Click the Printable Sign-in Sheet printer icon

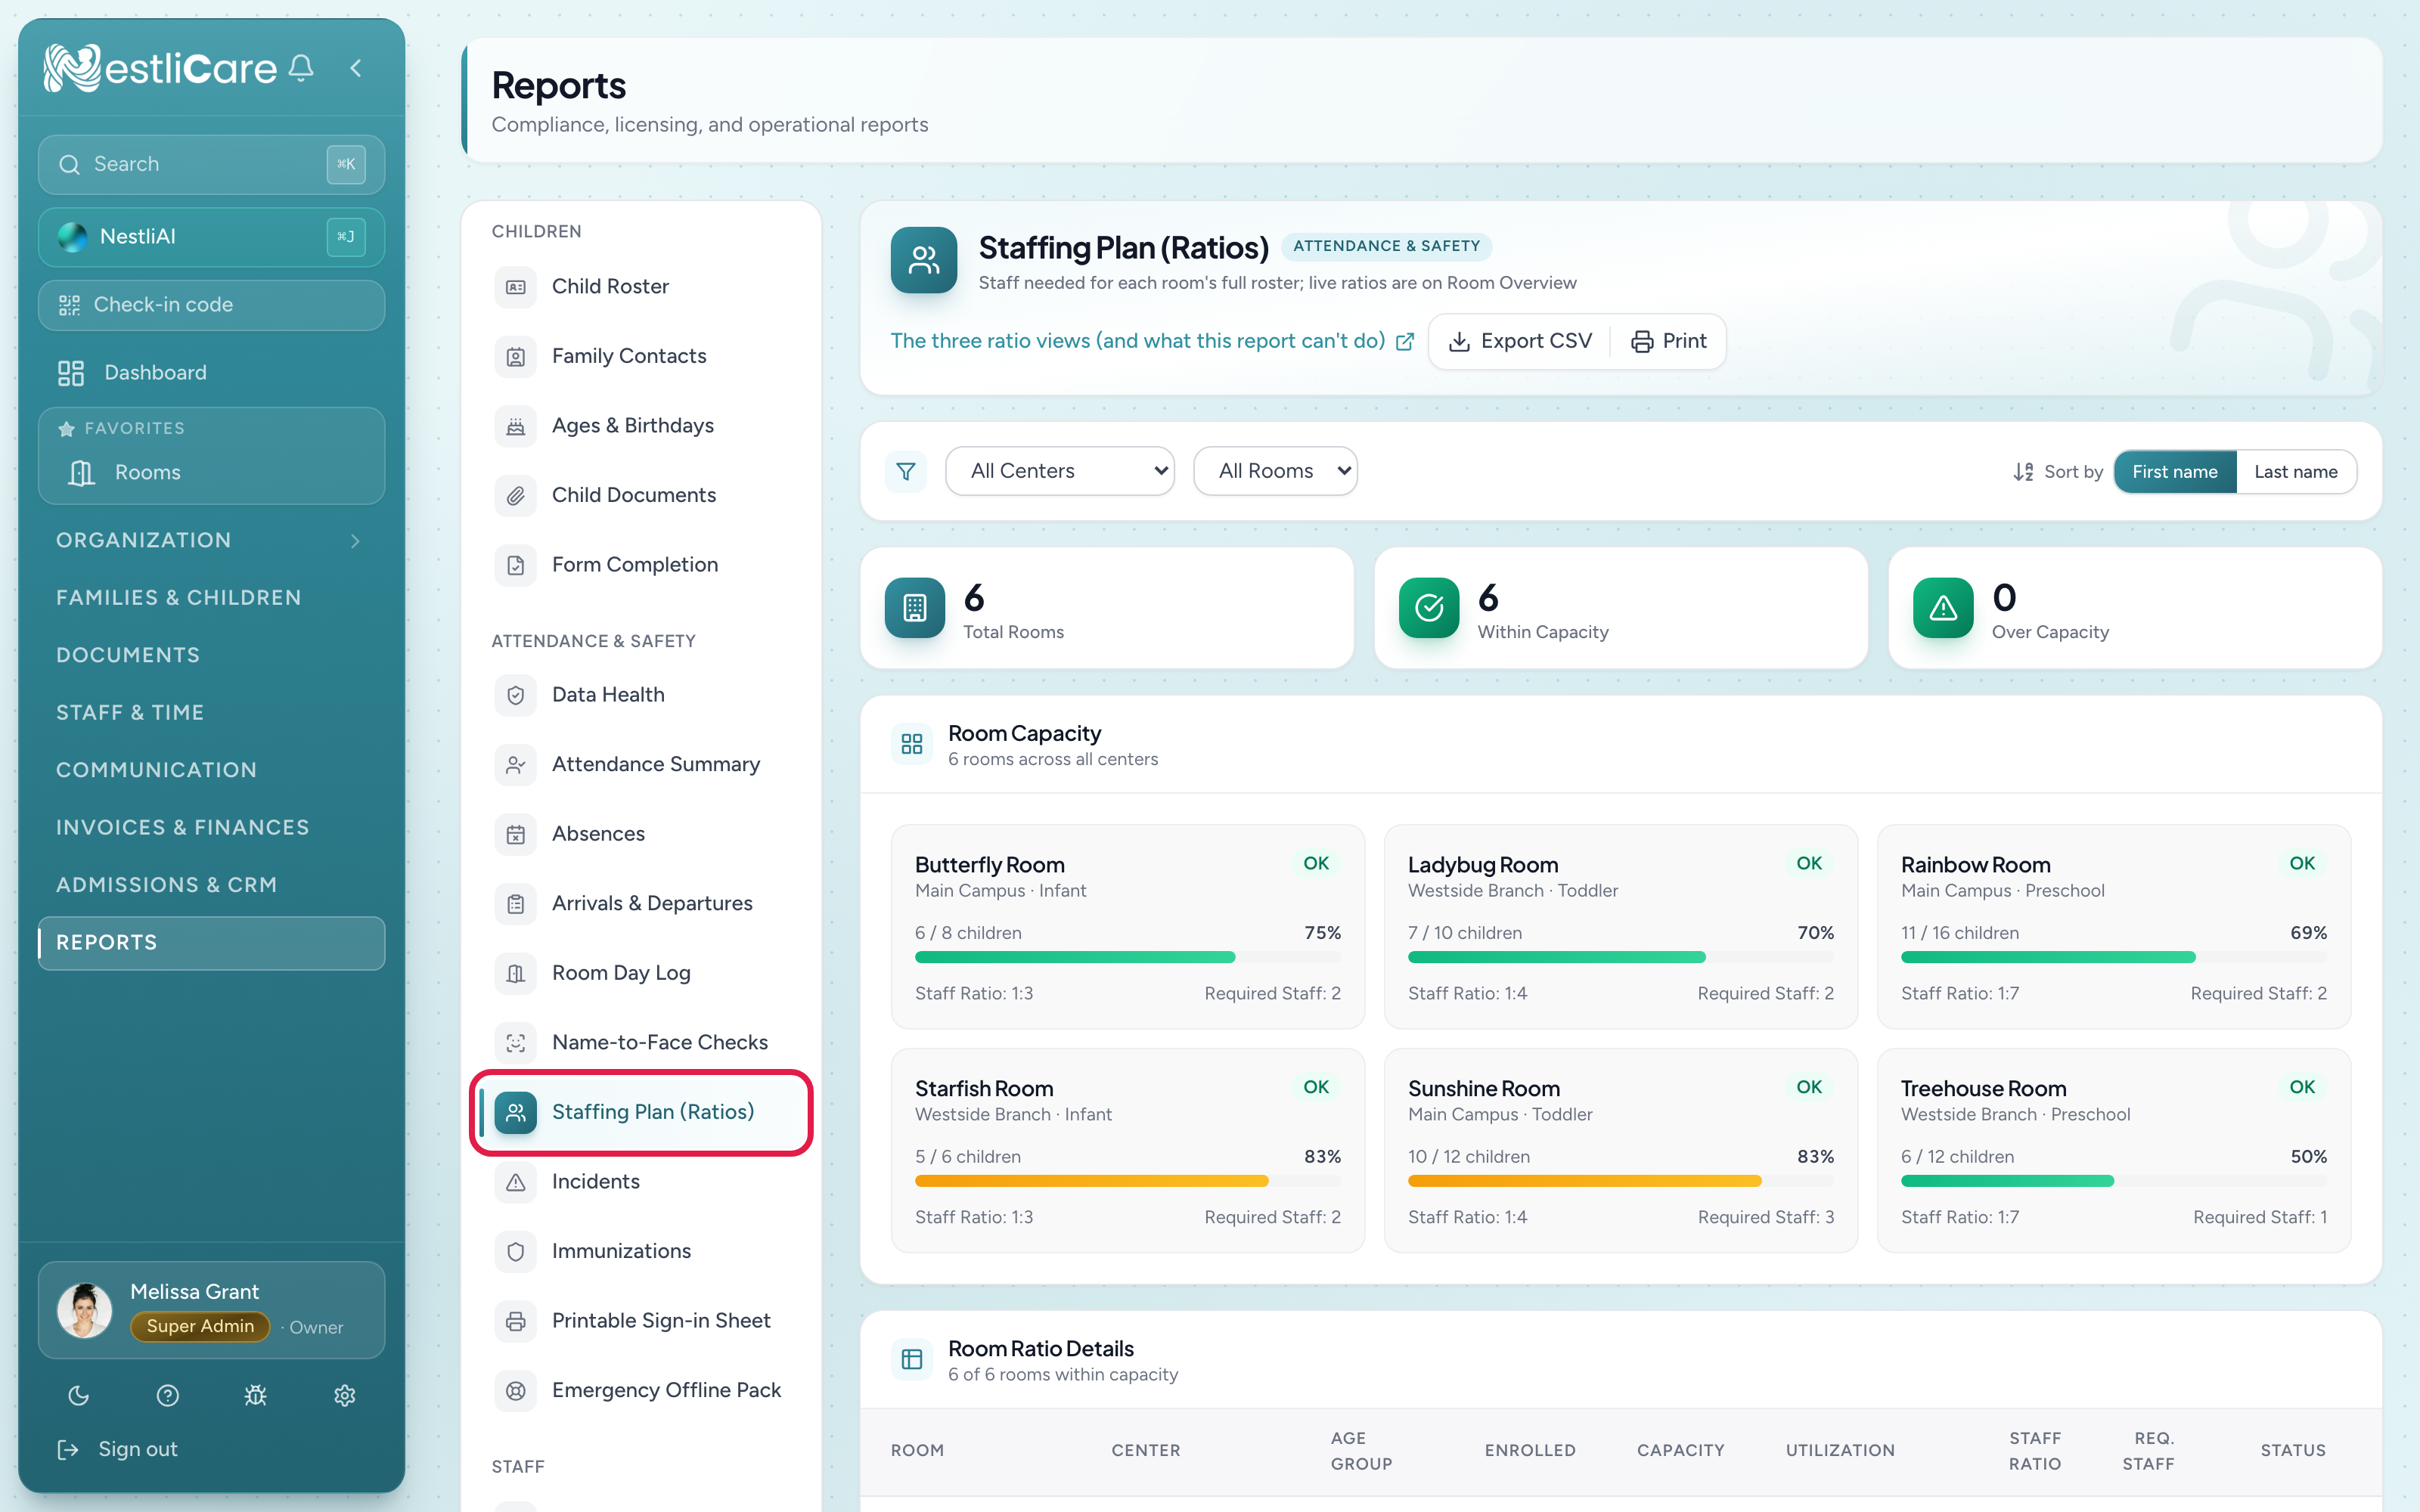[x=516, y=1321]
